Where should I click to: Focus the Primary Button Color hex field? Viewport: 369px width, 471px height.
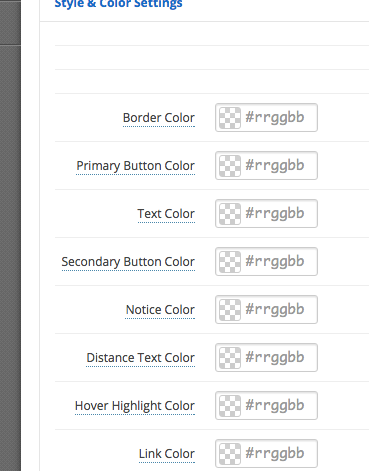pos(279,166)
